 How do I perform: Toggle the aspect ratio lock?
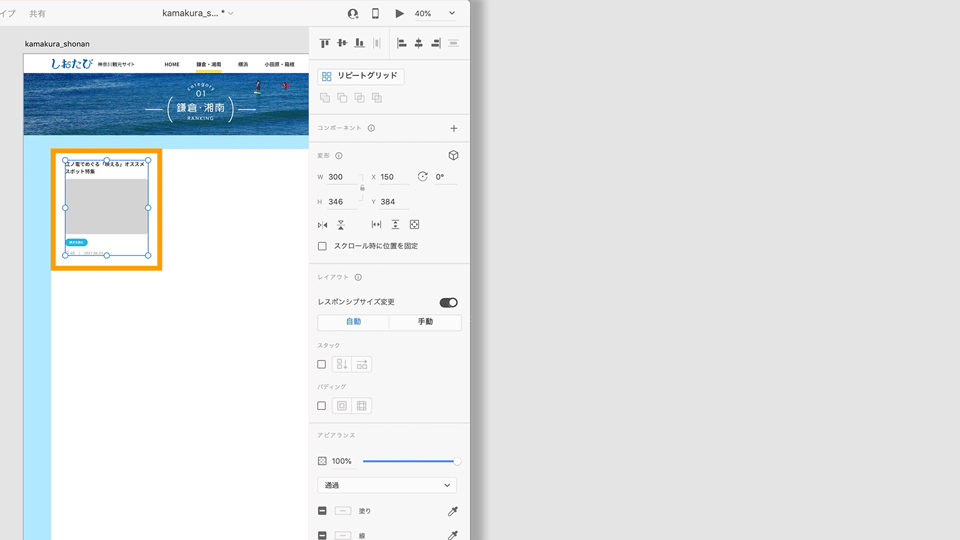point(362,189)
